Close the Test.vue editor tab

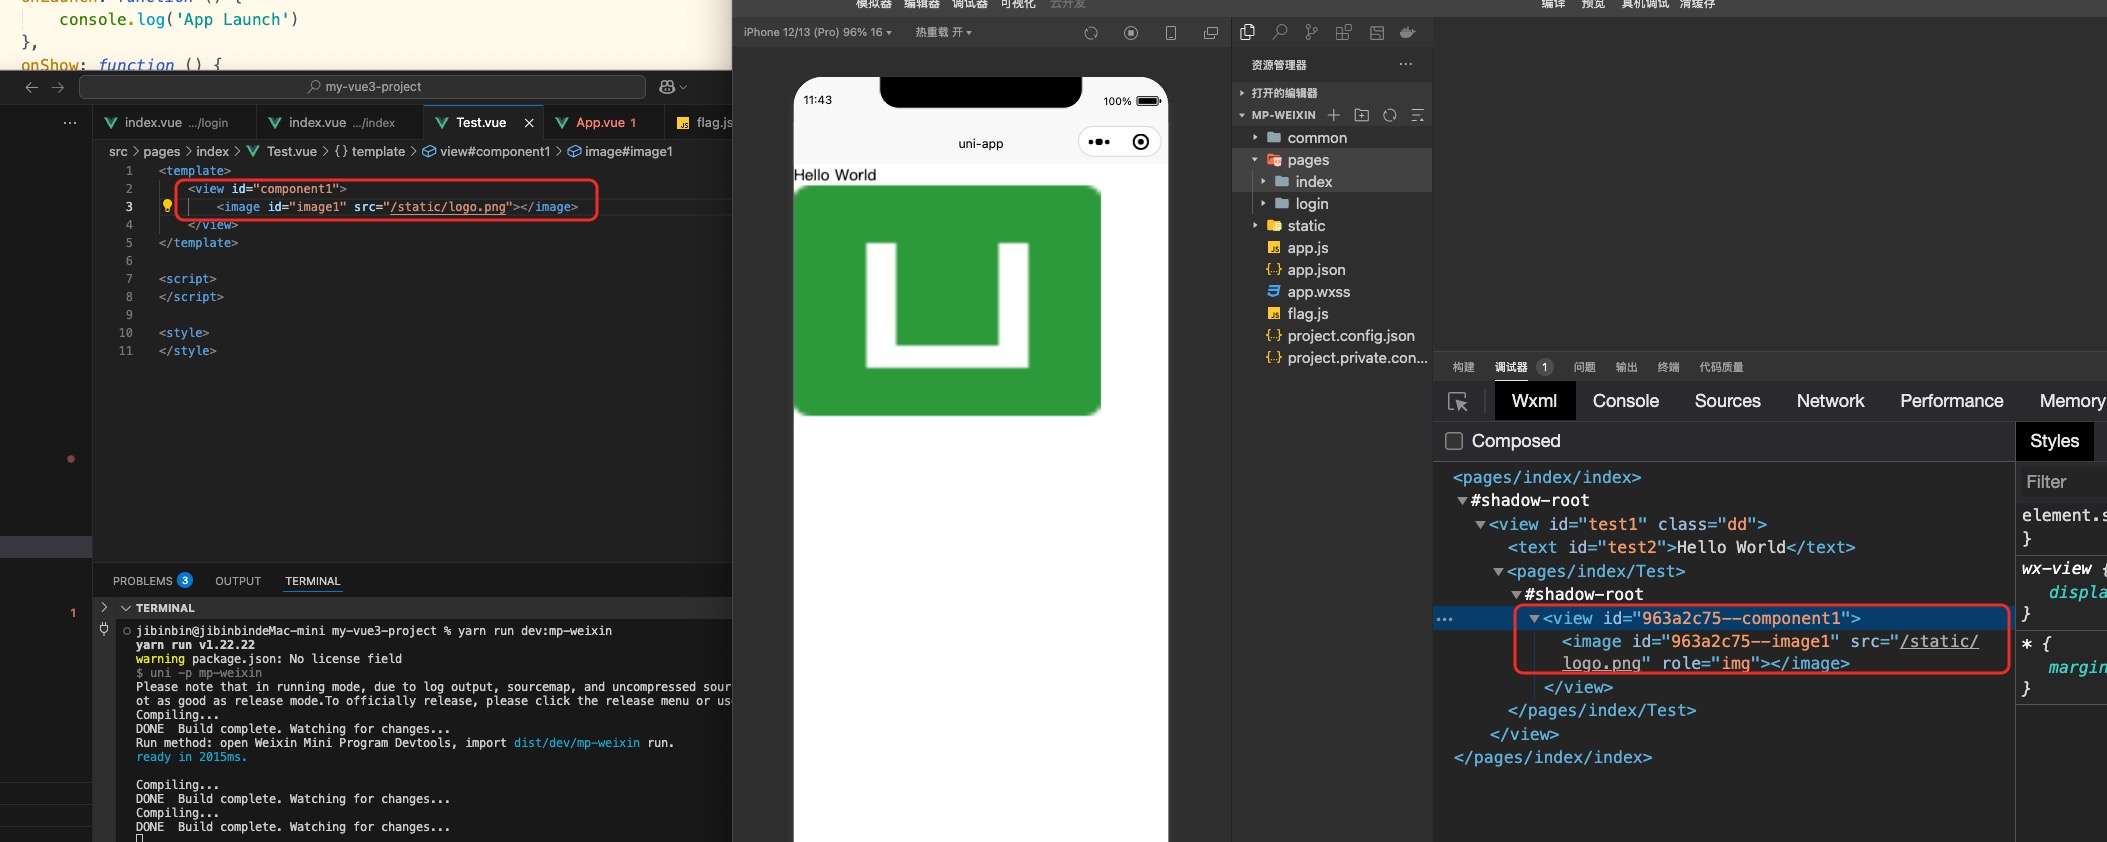click(x=529, y=123)
